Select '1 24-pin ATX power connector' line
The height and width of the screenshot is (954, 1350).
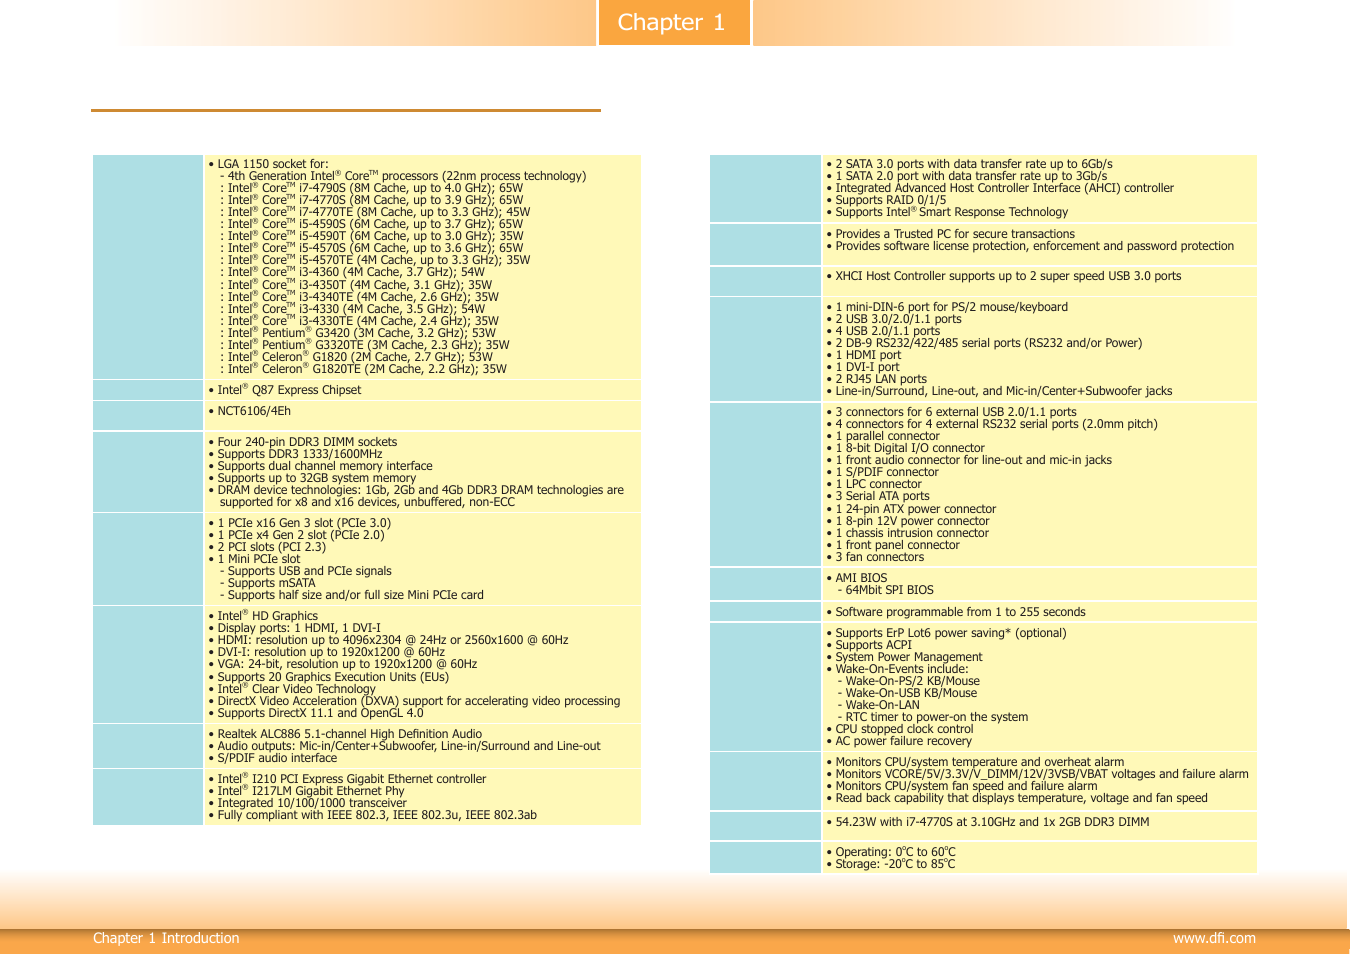911,509
